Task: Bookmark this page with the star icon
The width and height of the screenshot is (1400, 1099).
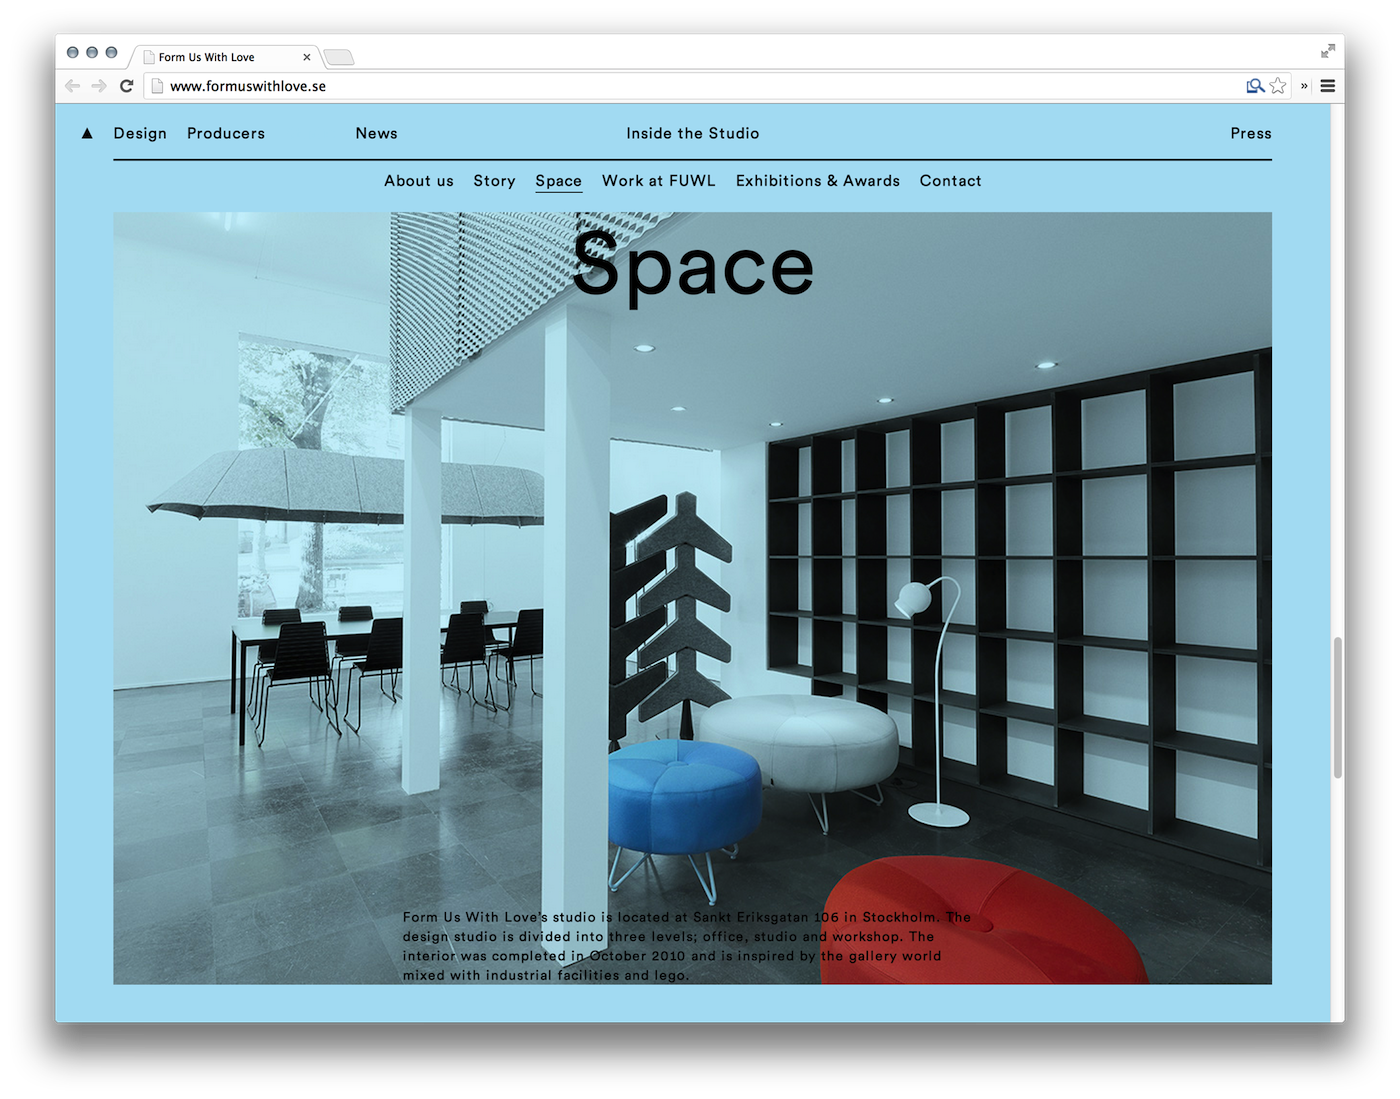Action: click(x=1278, y=86)
